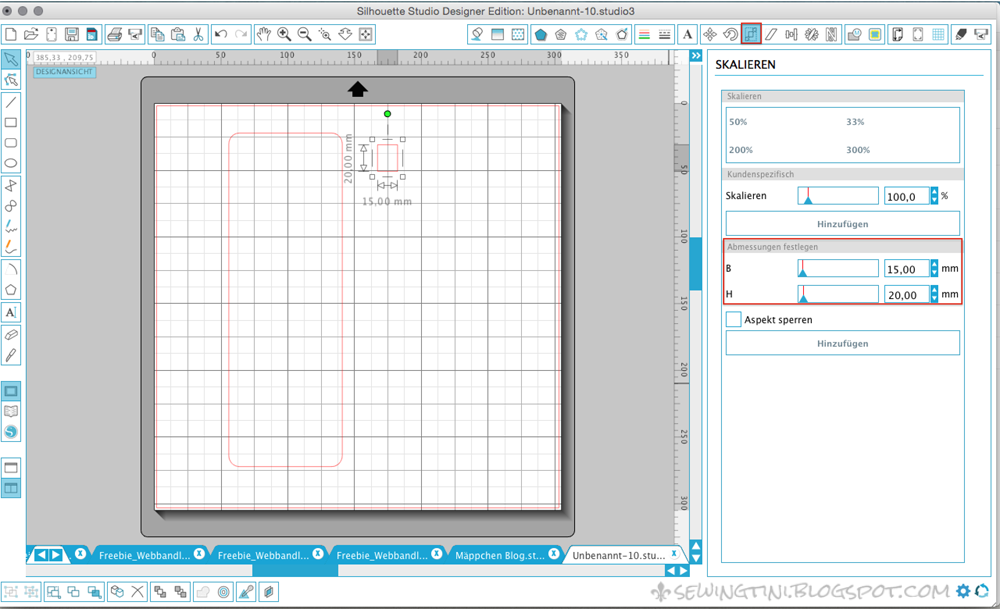Open the move panel icon
This screenshot has height=609, width=1000.
[710, 34]
